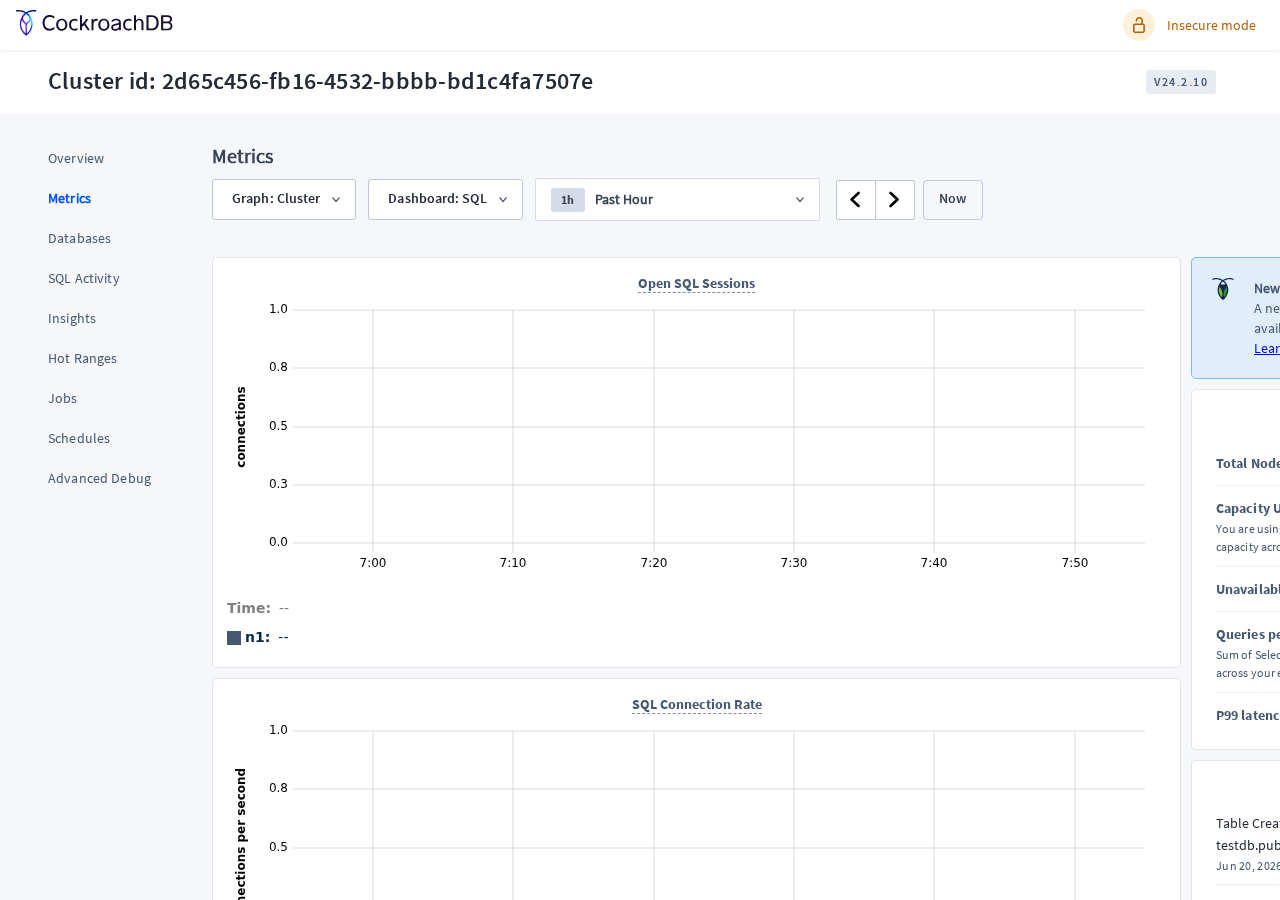Click the V24.2.10 version badge
The height and width of the screenshot is (900, 1280).
point(1181,82)
